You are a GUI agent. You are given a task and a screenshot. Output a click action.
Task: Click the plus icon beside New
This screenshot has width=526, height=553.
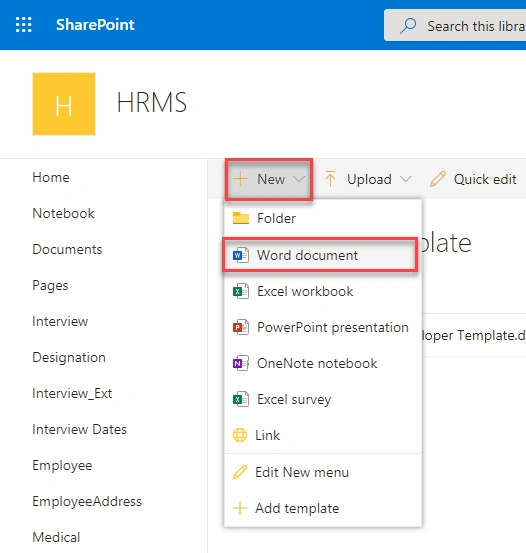click(x=241, y=179)
